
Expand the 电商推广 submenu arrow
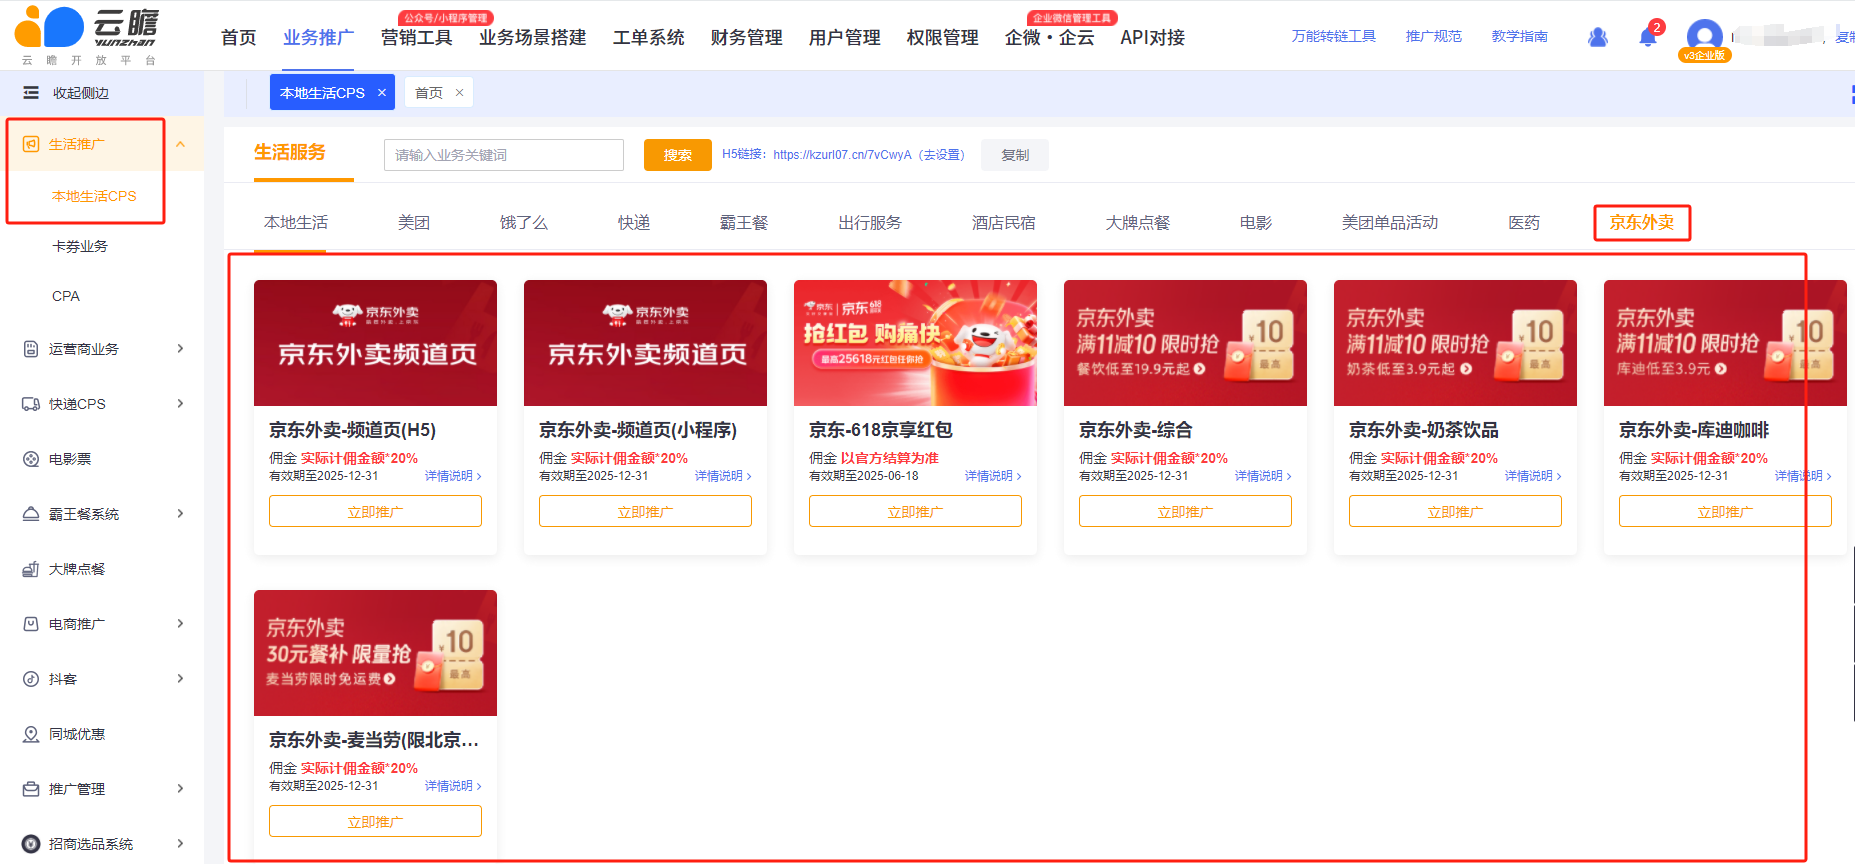[x=181, y=624]
